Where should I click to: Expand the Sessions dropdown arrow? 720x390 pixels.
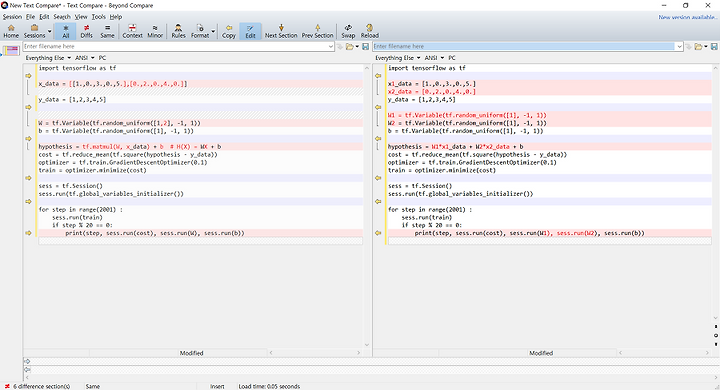point(50,31)
